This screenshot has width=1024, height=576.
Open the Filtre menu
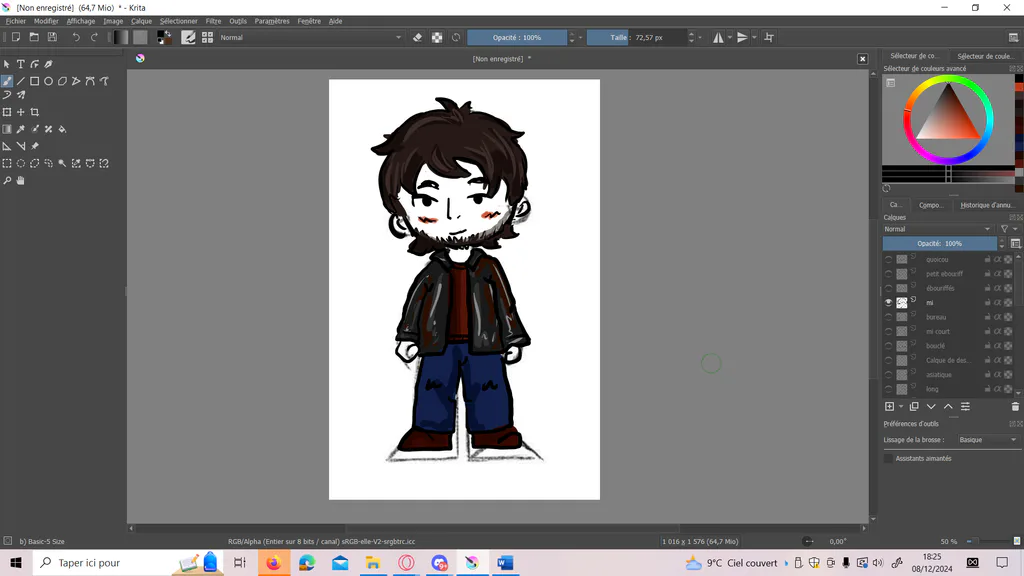click(x=213, y=21)
